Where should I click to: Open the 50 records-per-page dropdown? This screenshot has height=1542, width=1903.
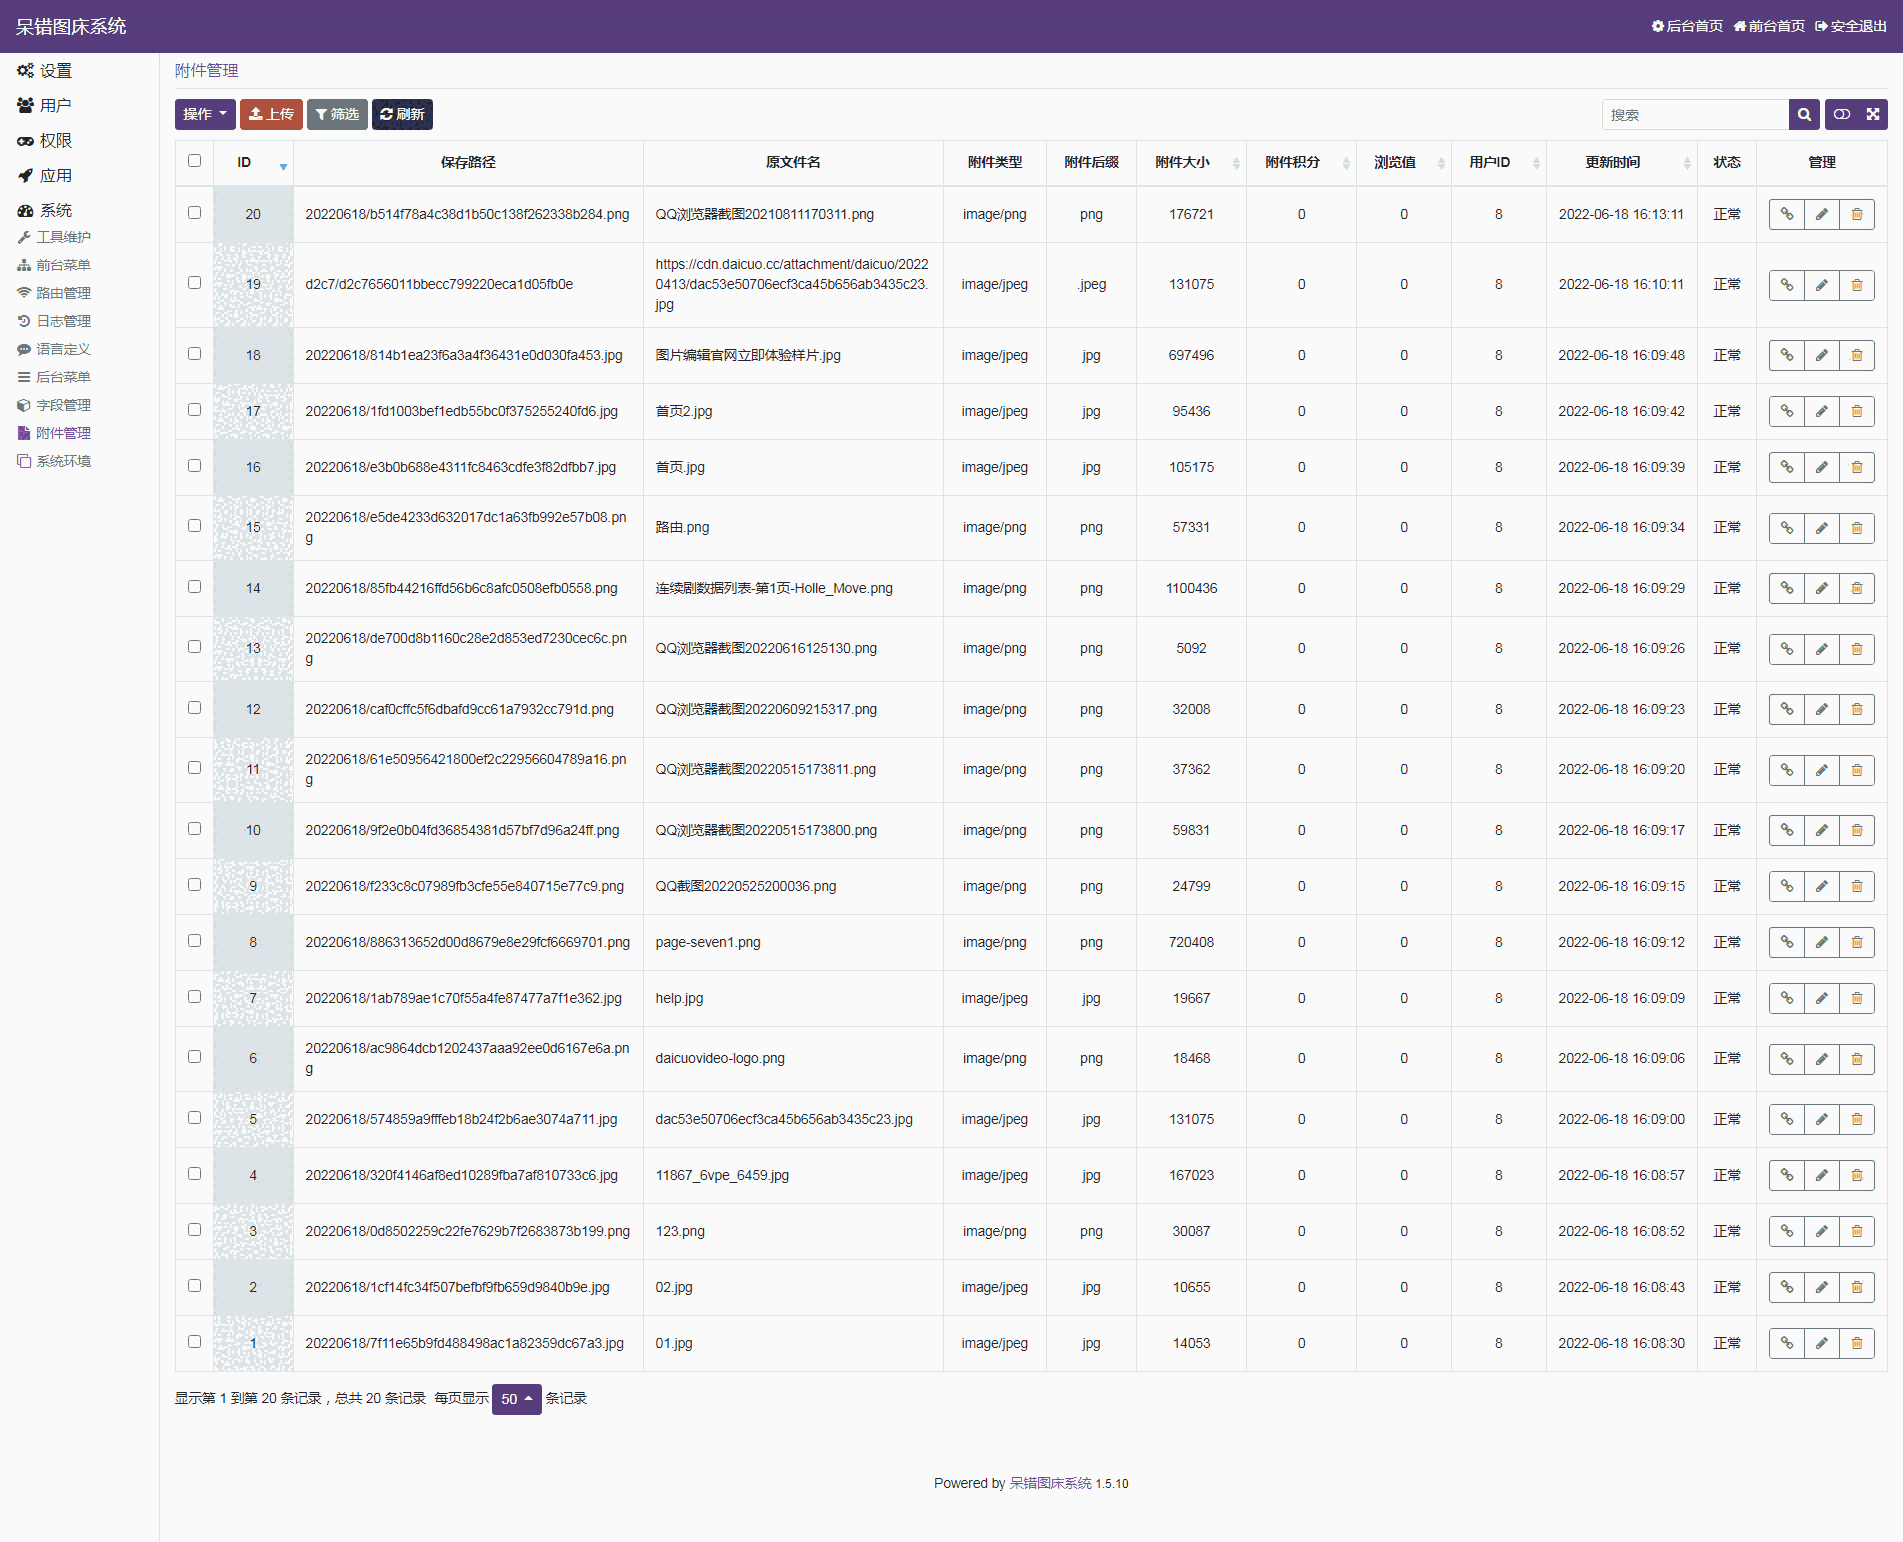pyautogui.click(x=516, y=1399)
